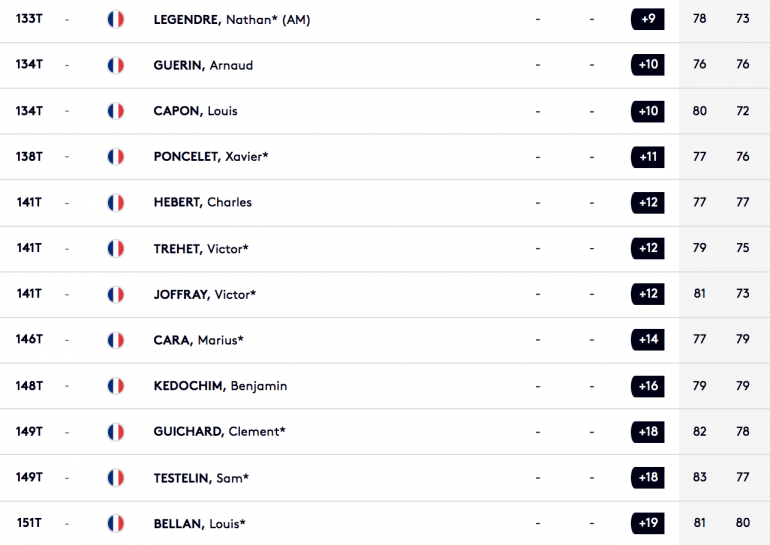
Task: Click the +9 score badge for LEGENDRE
Action: 648,19
